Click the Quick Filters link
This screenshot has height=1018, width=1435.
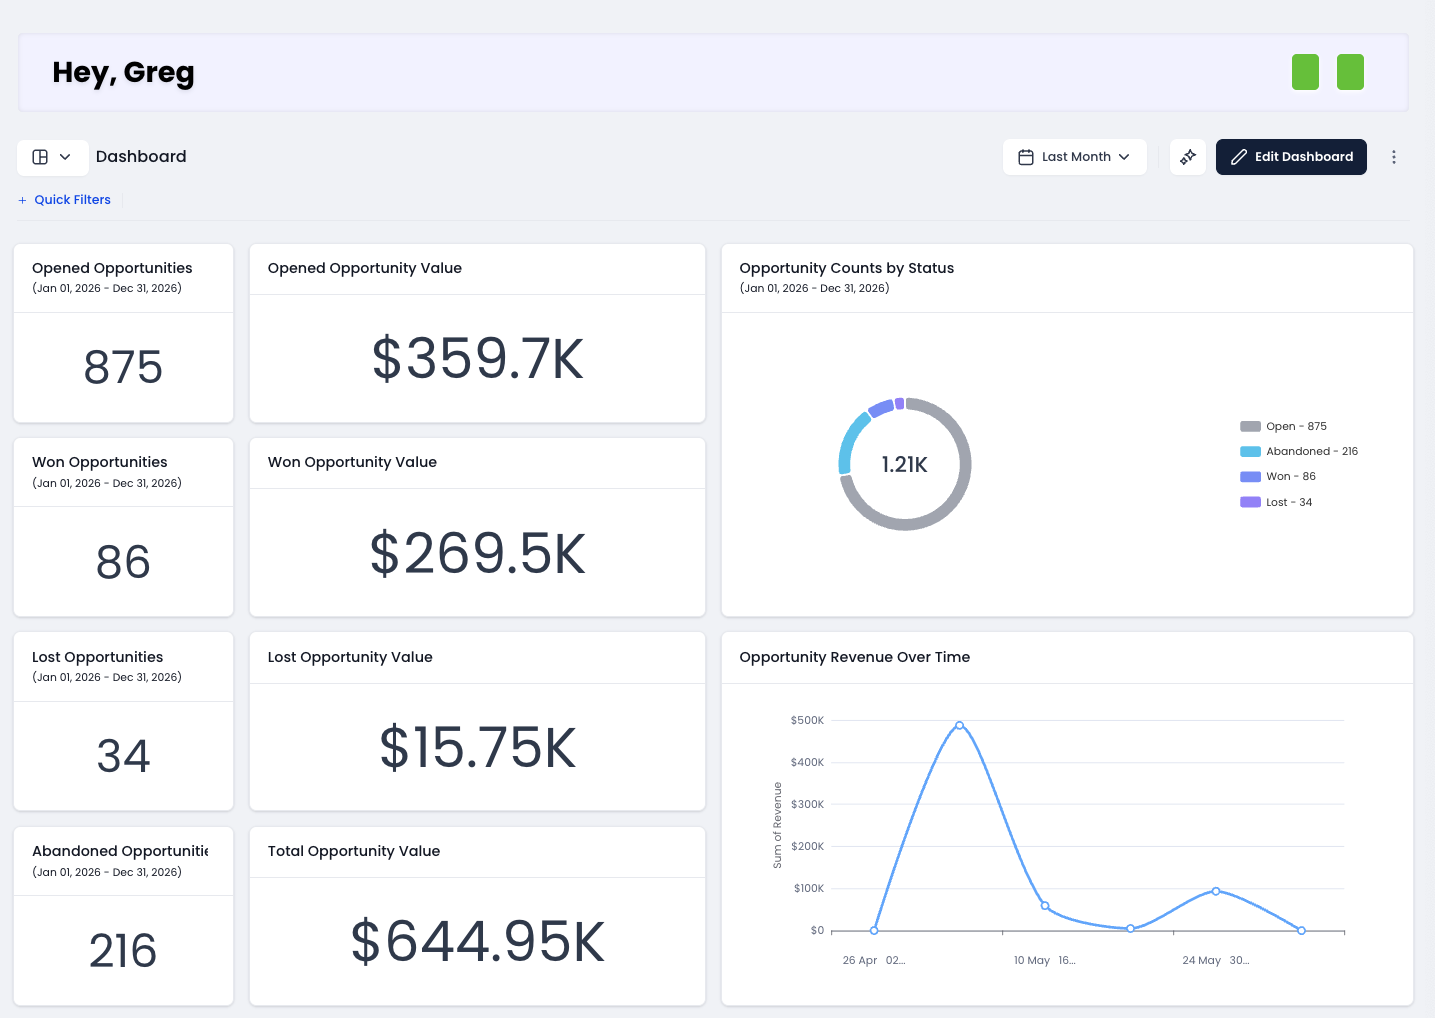pyautogui.click(x=64, y=200)
